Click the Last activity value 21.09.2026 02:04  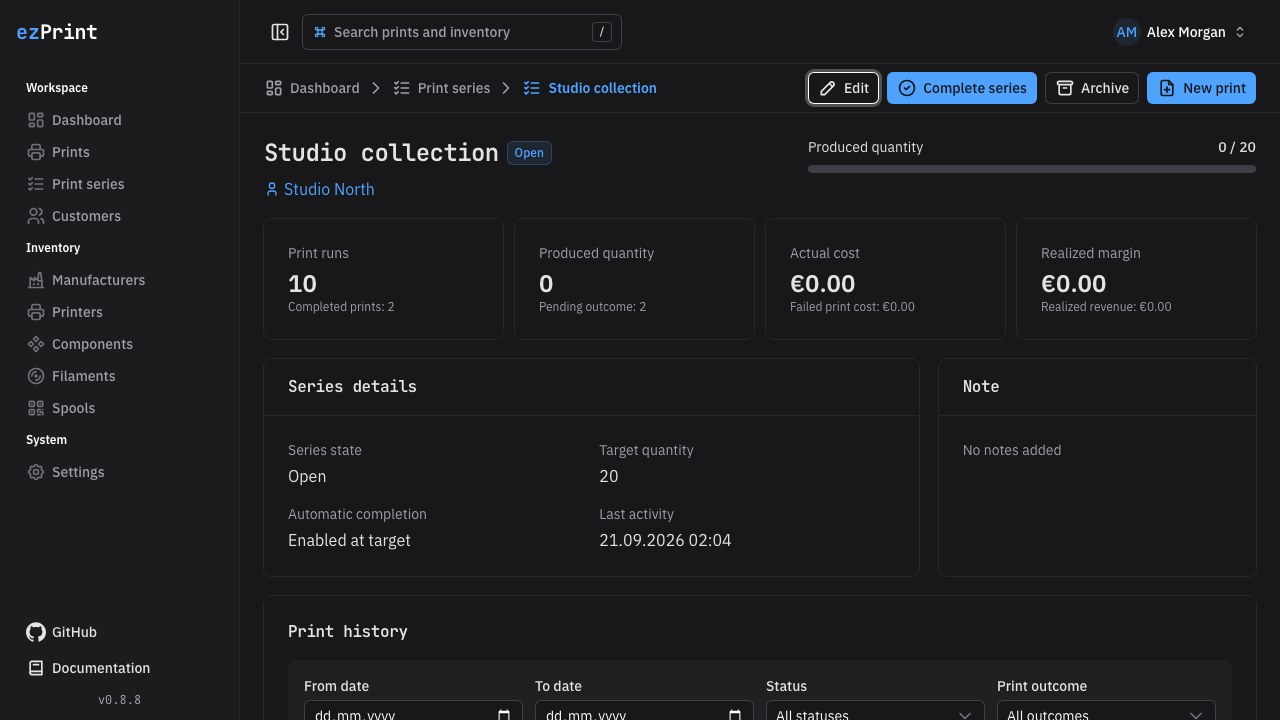point(665,540)
